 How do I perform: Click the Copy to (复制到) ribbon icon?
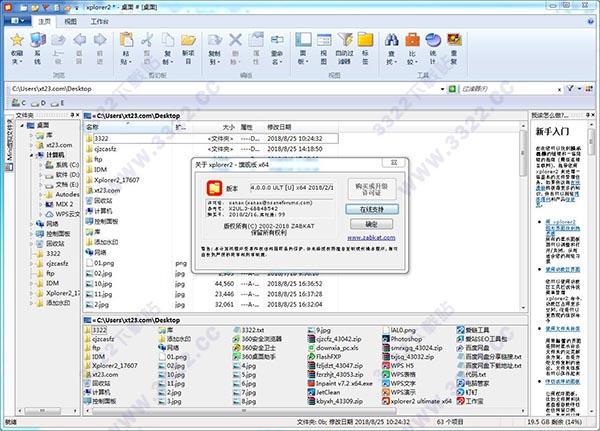(214, 48)
